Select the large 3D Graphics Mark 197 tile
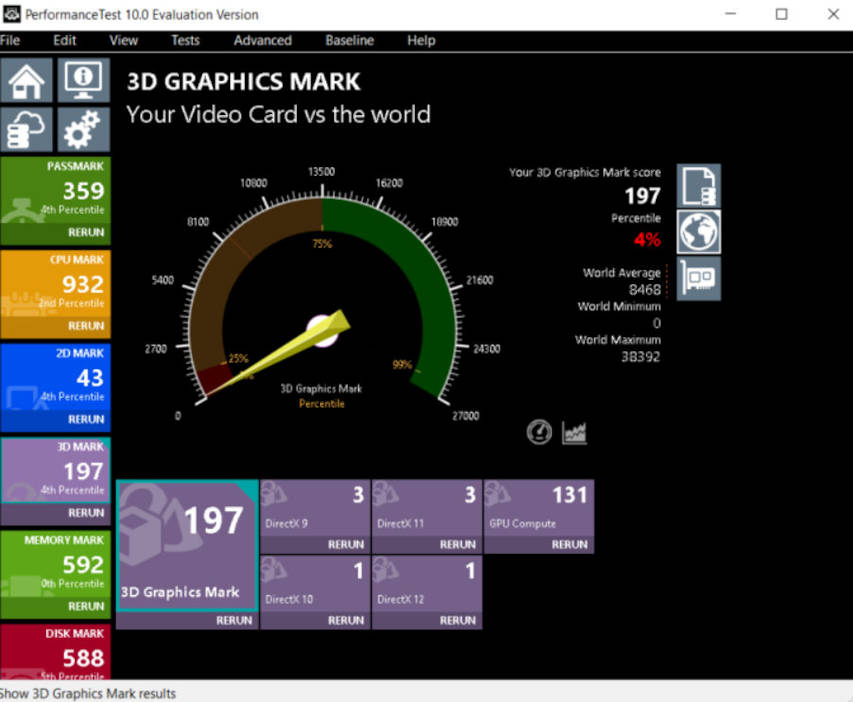 [x=187, y=545]
